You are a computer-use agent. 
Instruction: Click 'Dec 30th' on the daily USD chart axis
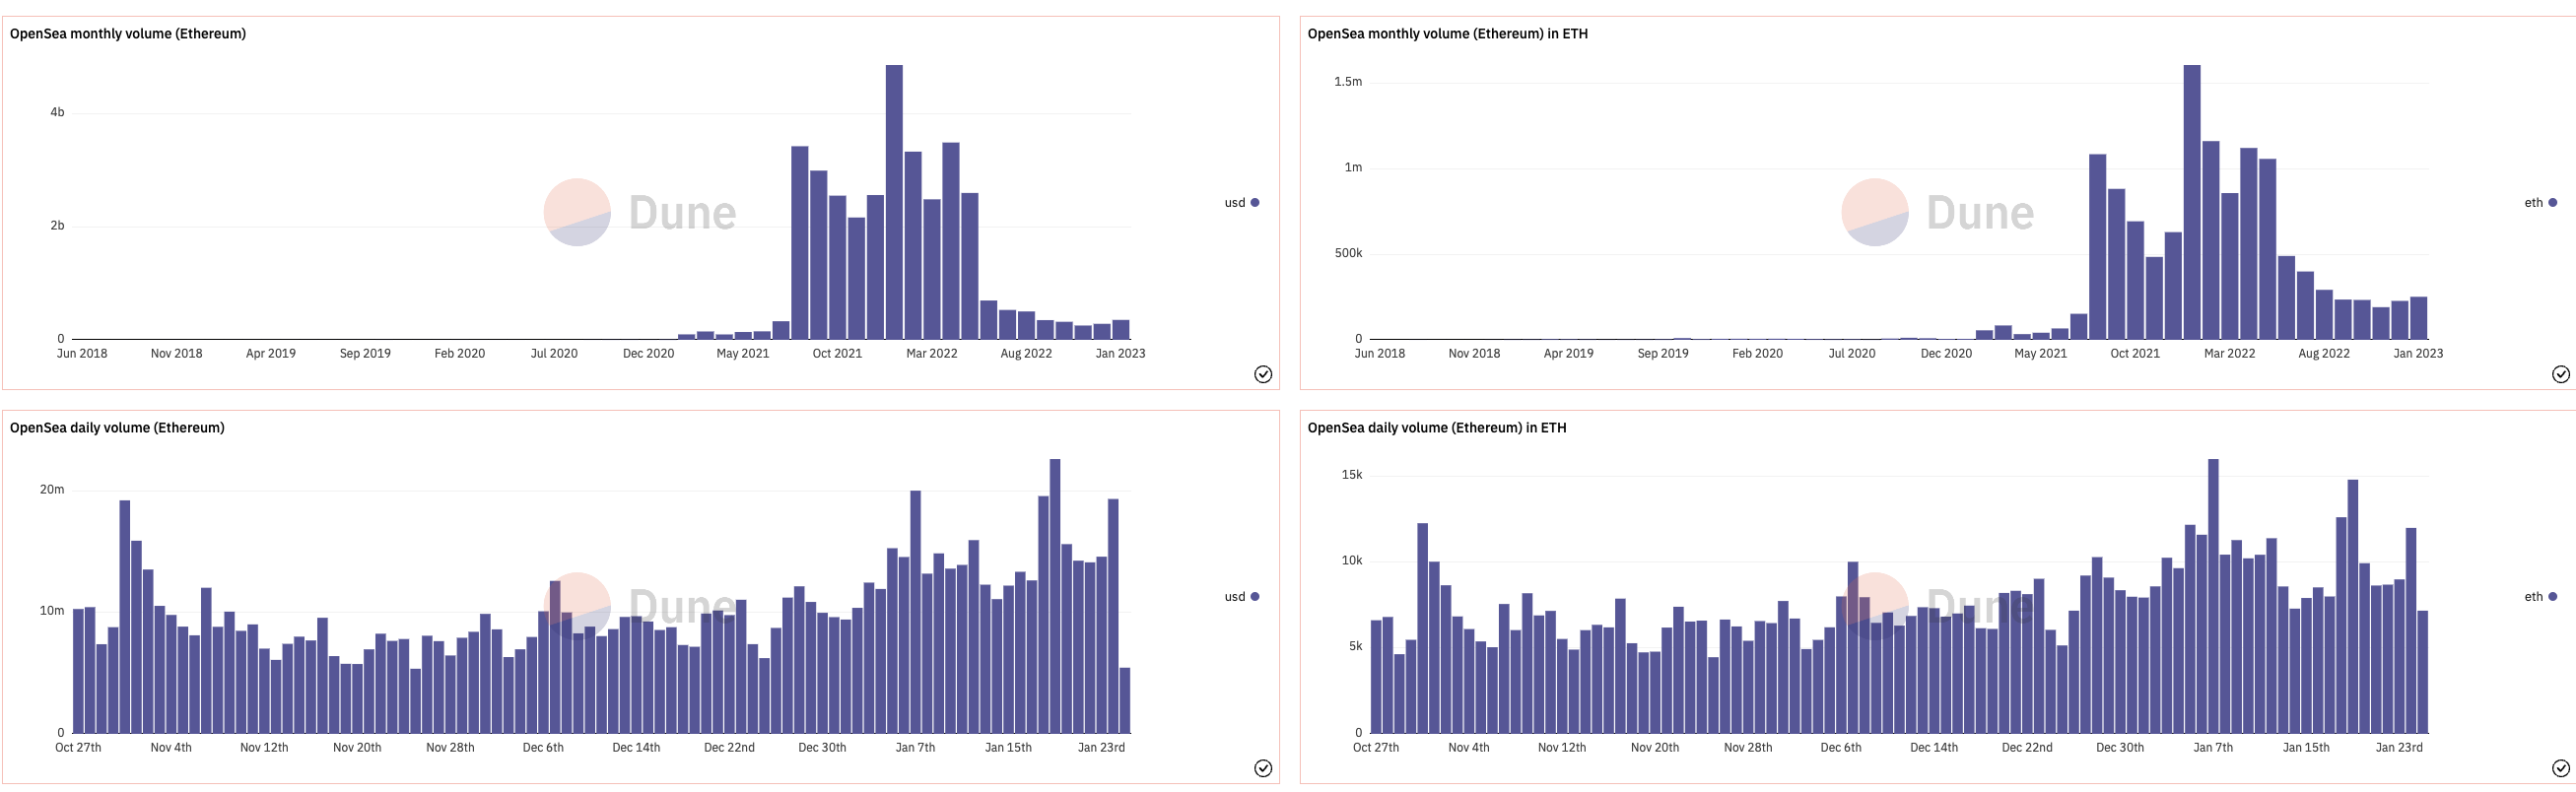822,748
